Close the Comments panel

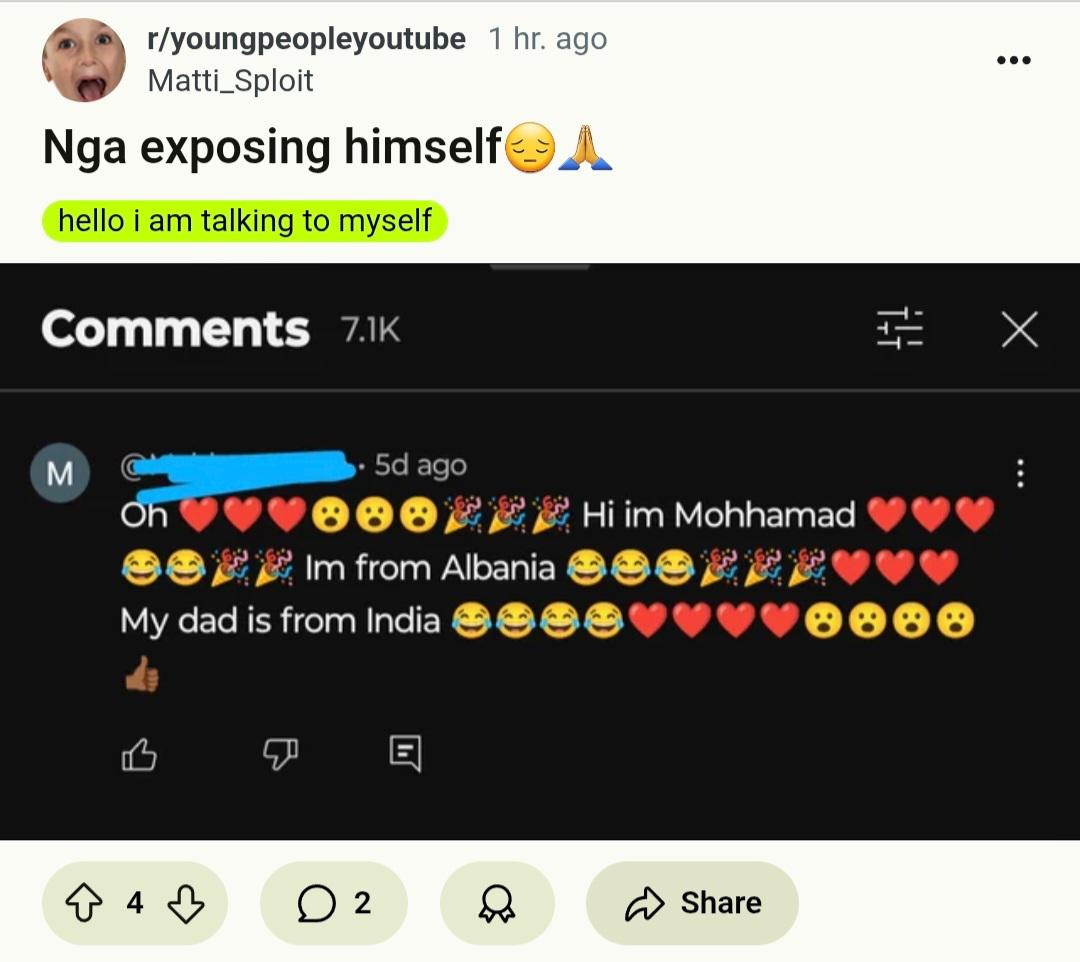[1019, 328]
